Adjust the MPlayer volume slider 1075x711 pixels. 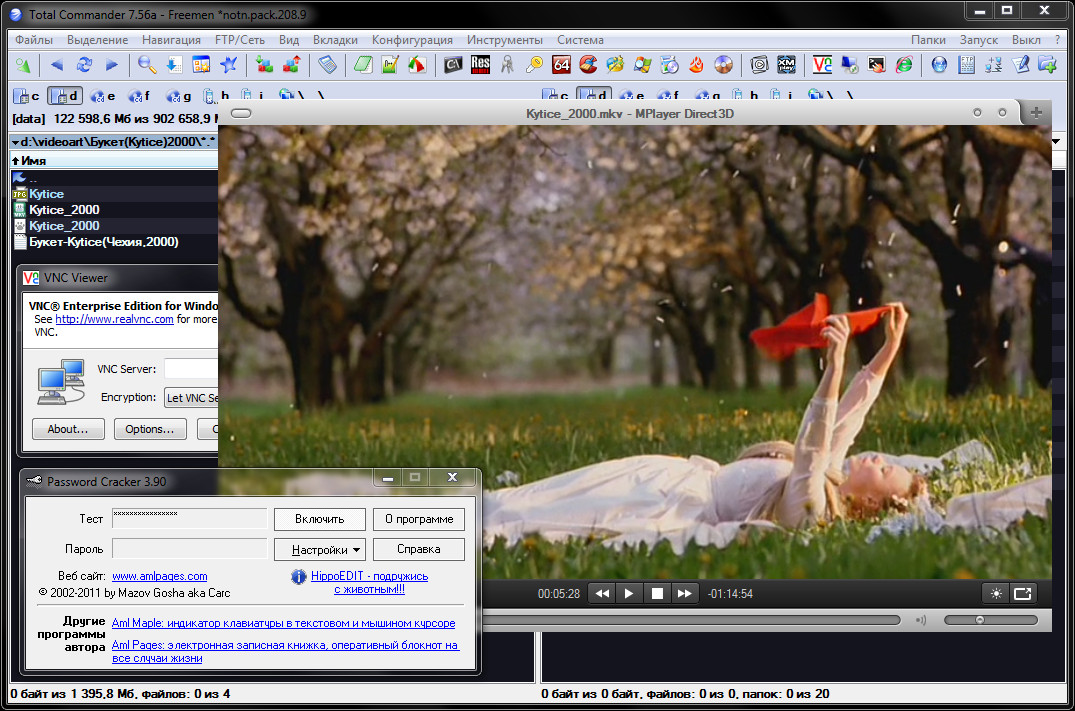coord(980,620)
